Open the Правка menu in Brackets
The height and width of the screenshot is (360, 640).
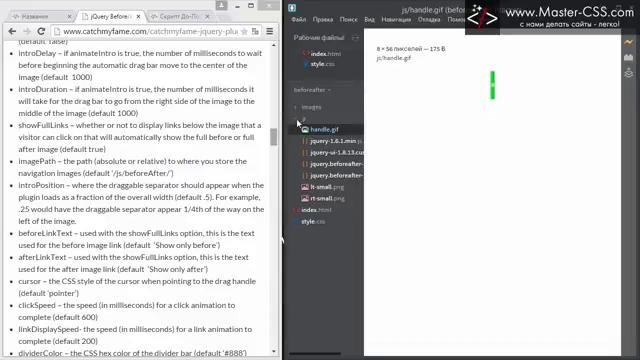tap(323, 20)
